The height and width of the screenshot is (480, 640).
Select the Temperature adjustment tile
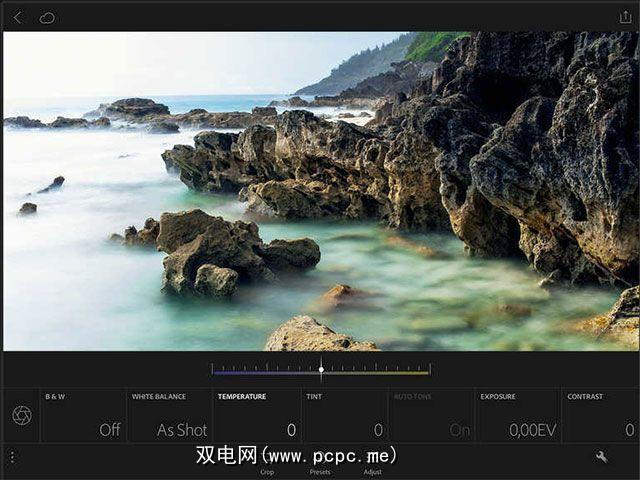(x=257, y=415)
